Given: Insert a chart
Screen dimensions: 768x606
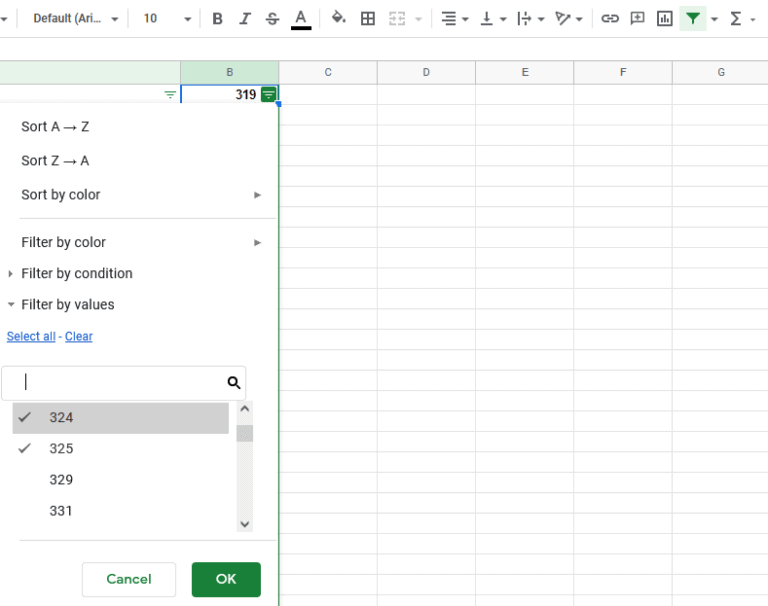Looking at the screenshot, I should point(664,19).
